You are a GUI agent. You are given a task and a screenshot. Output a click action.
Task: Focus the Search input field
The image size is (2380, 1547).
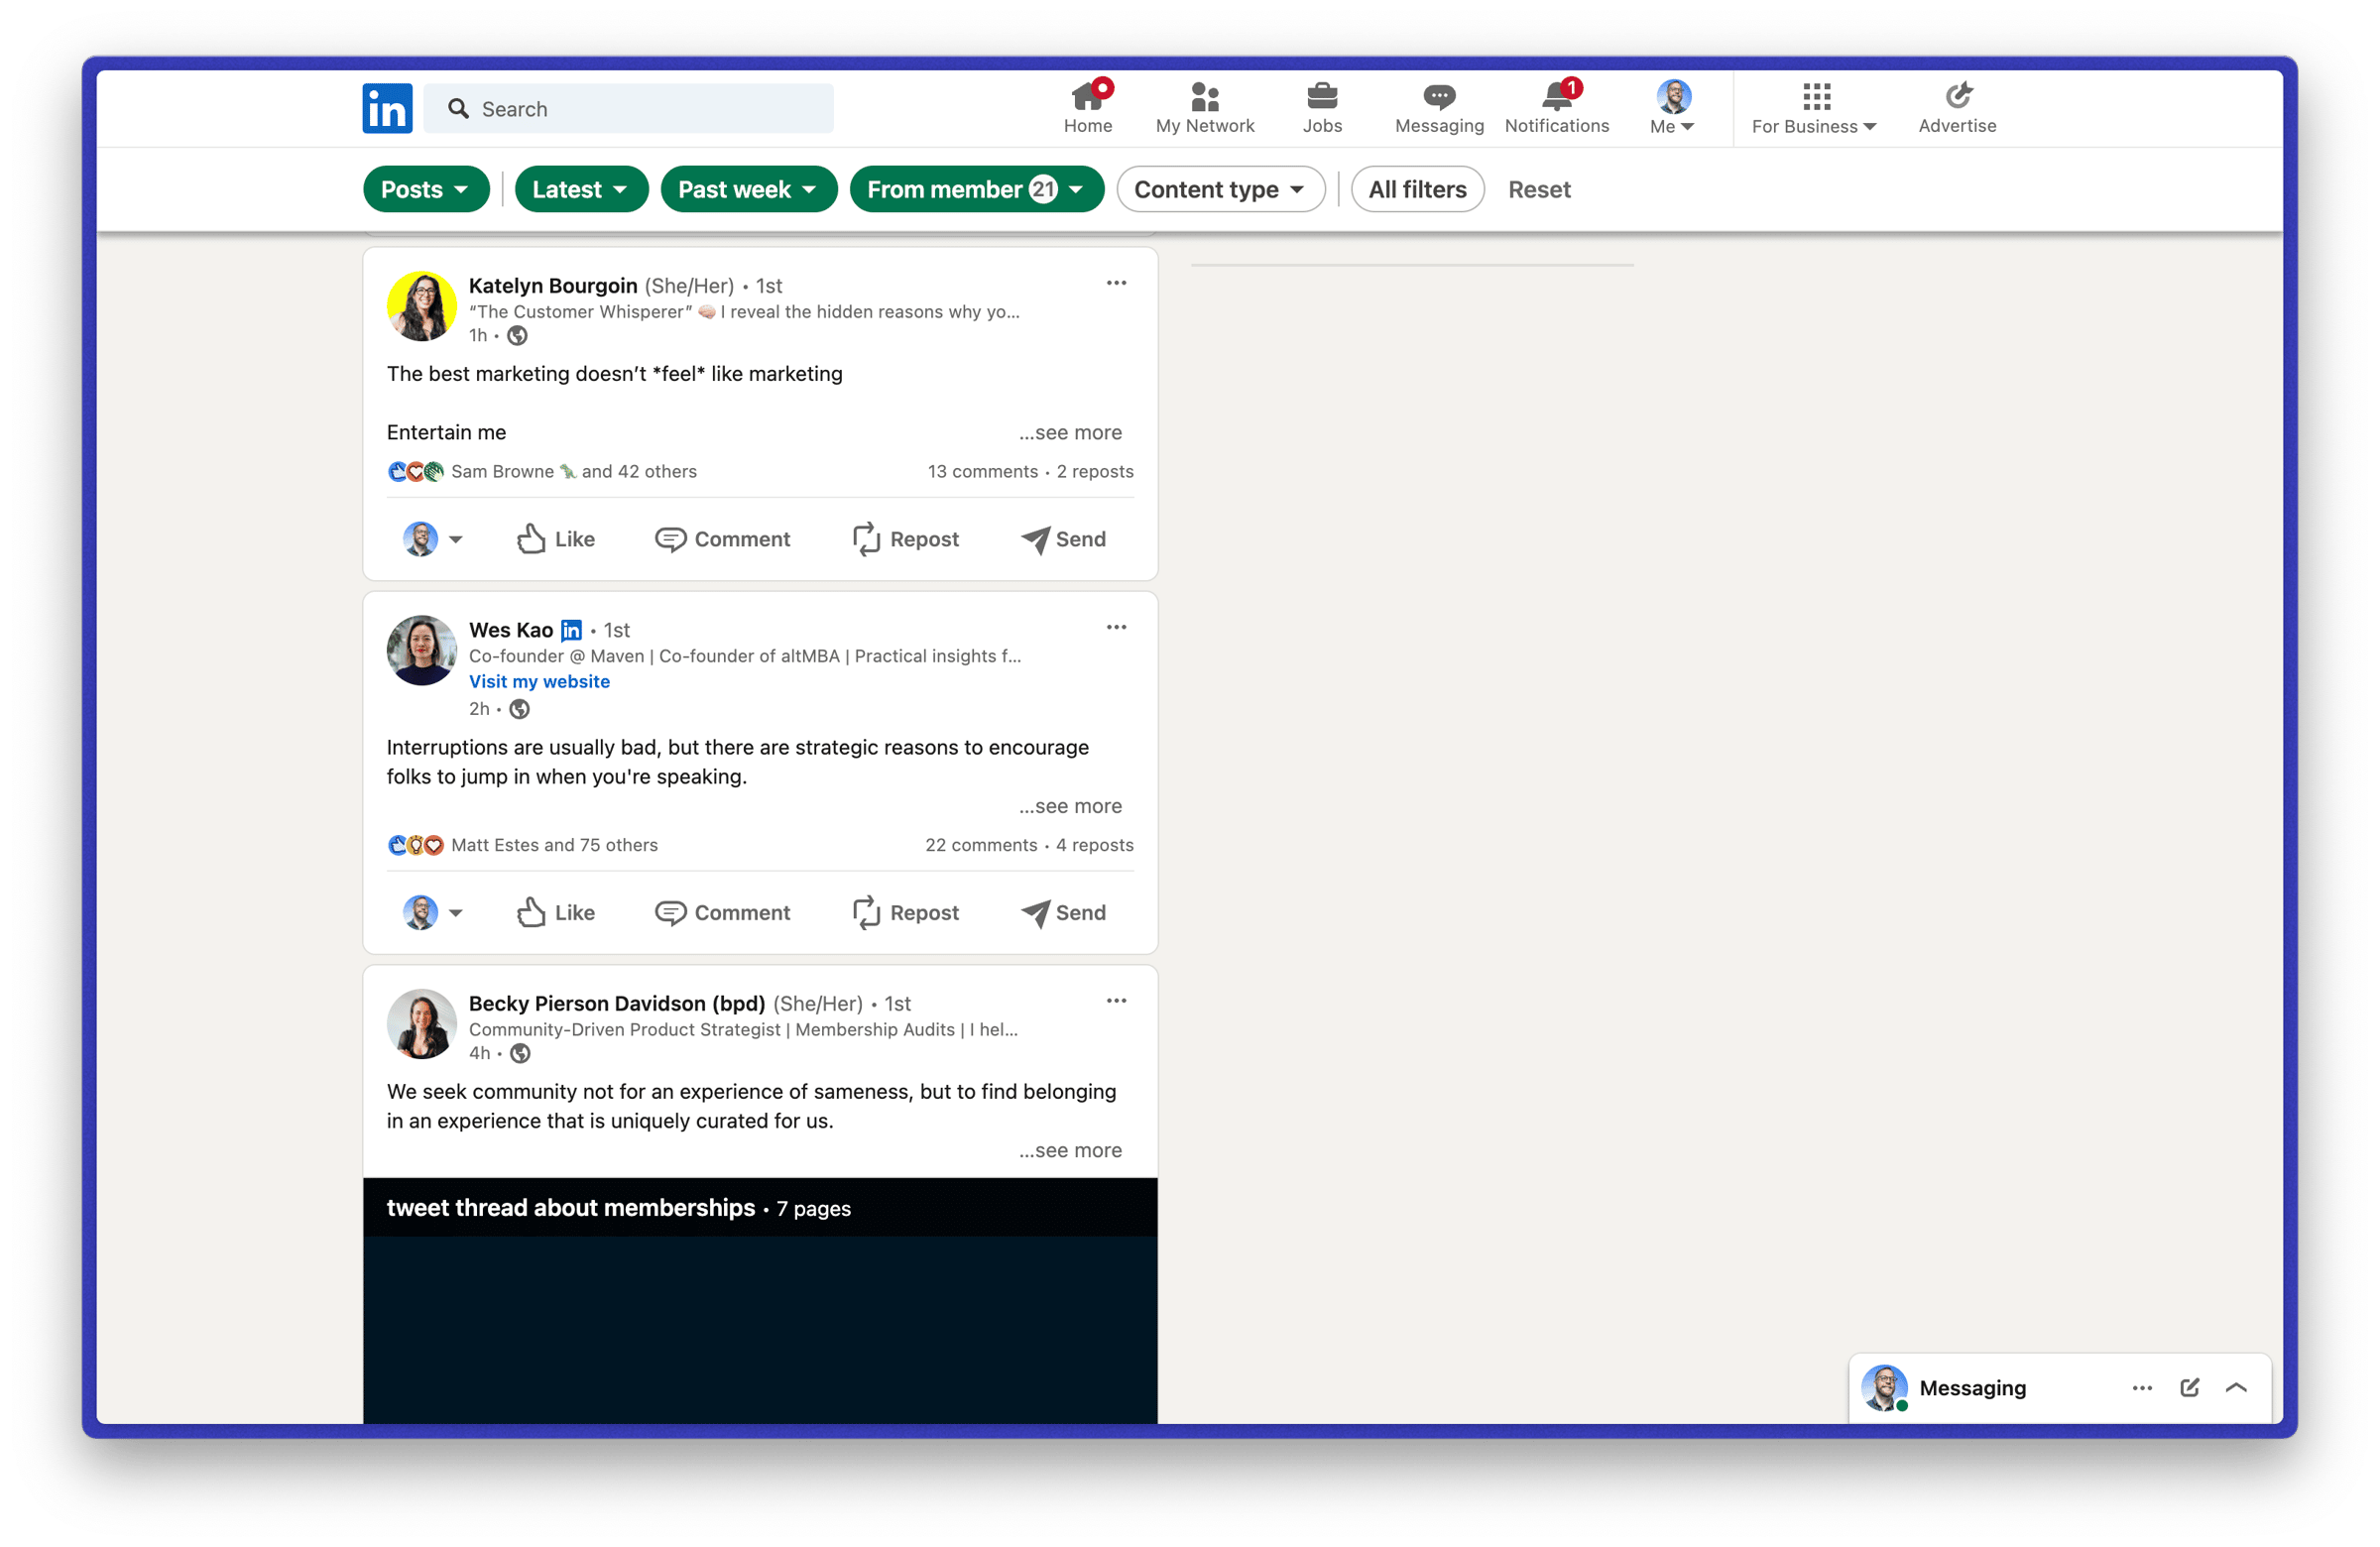[x=628, y=108]
